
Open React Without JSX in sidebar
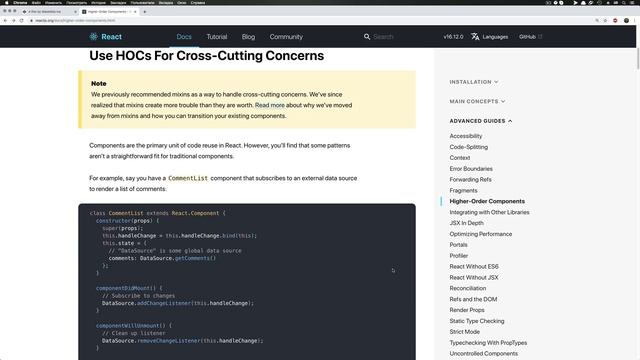click(x=474, y=278)
